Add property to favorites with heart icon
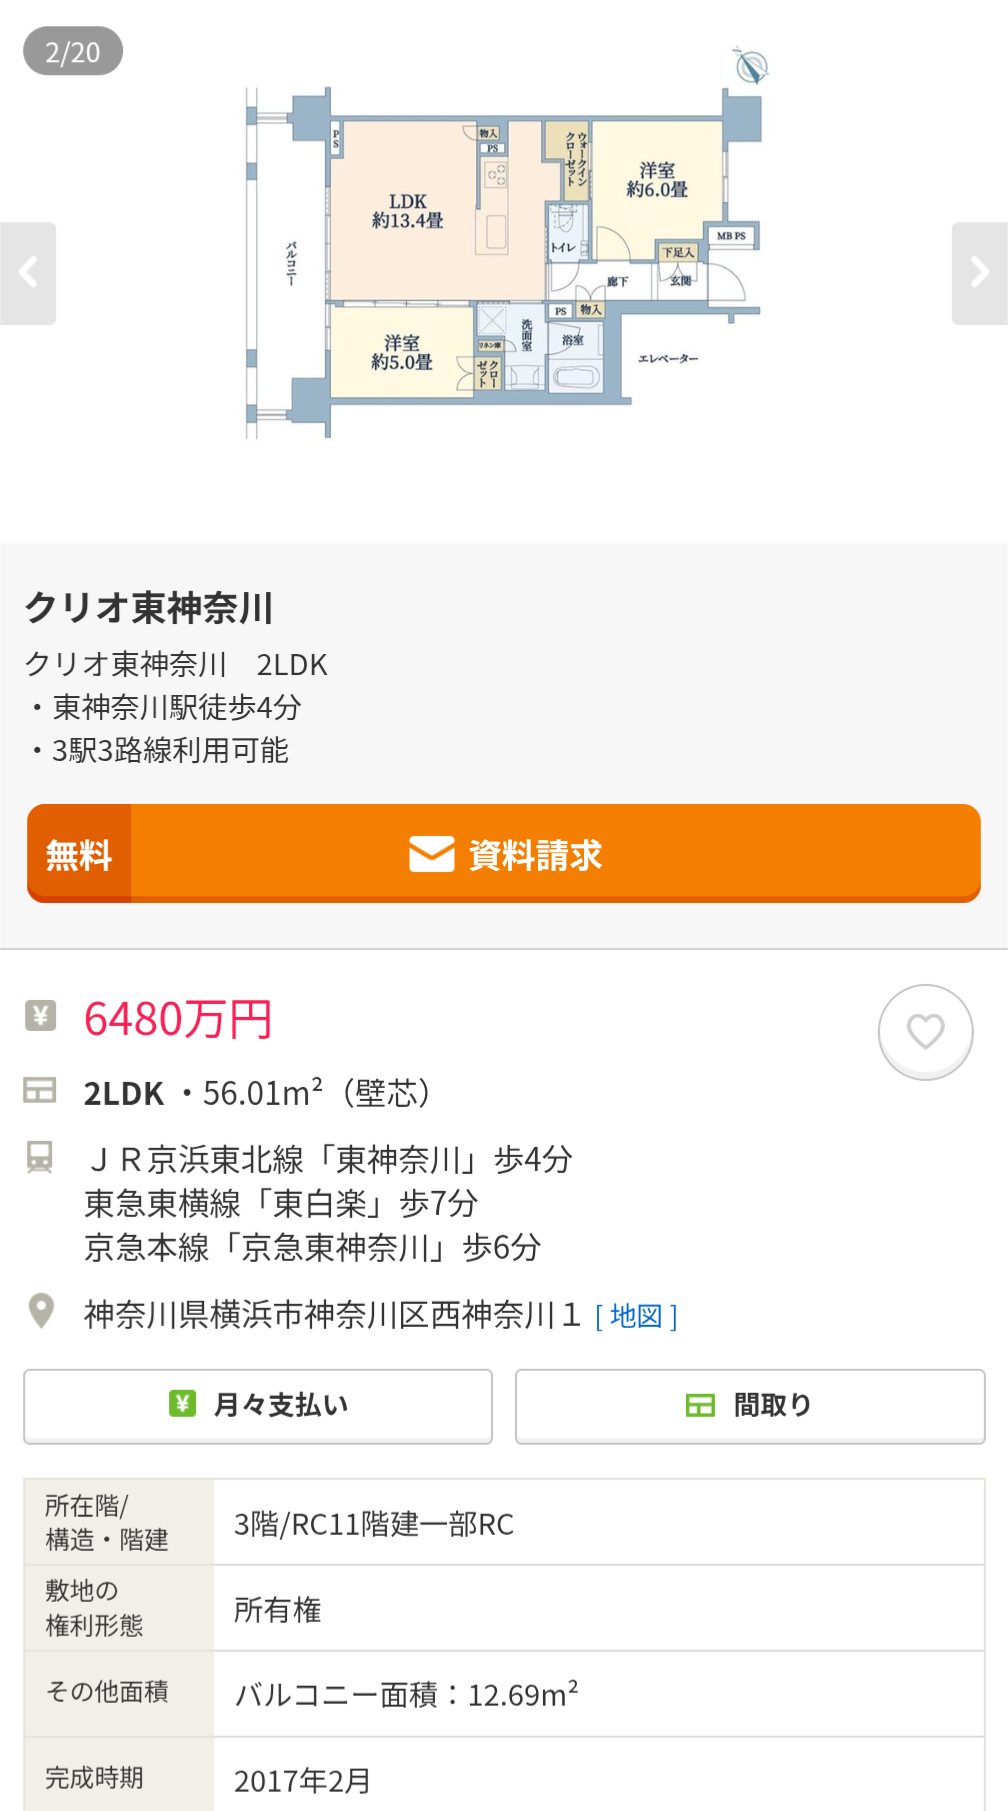 (925, 1031)
